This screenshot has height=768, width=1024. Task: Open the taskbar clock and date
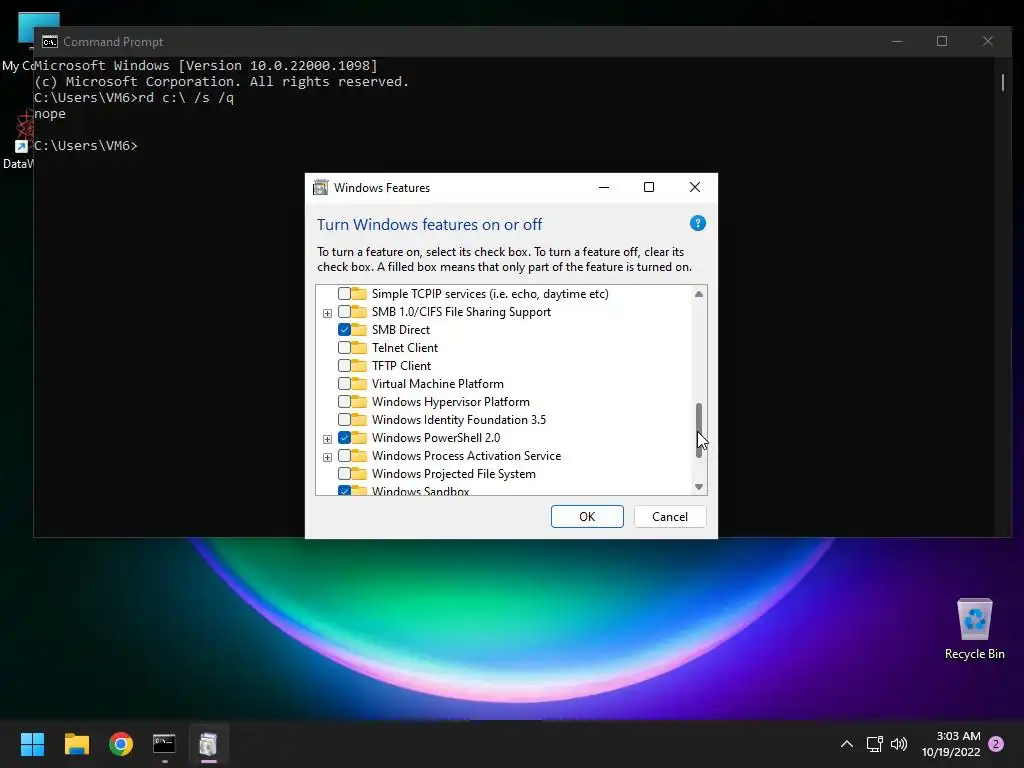tap(951, 744)
